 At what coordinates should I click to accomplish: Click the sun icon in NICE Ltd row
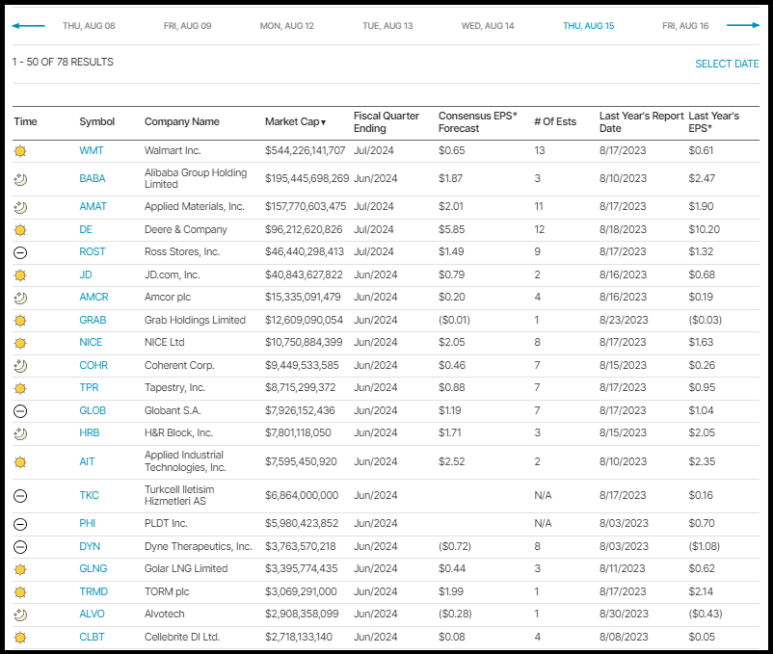click(x=20, y=343)
